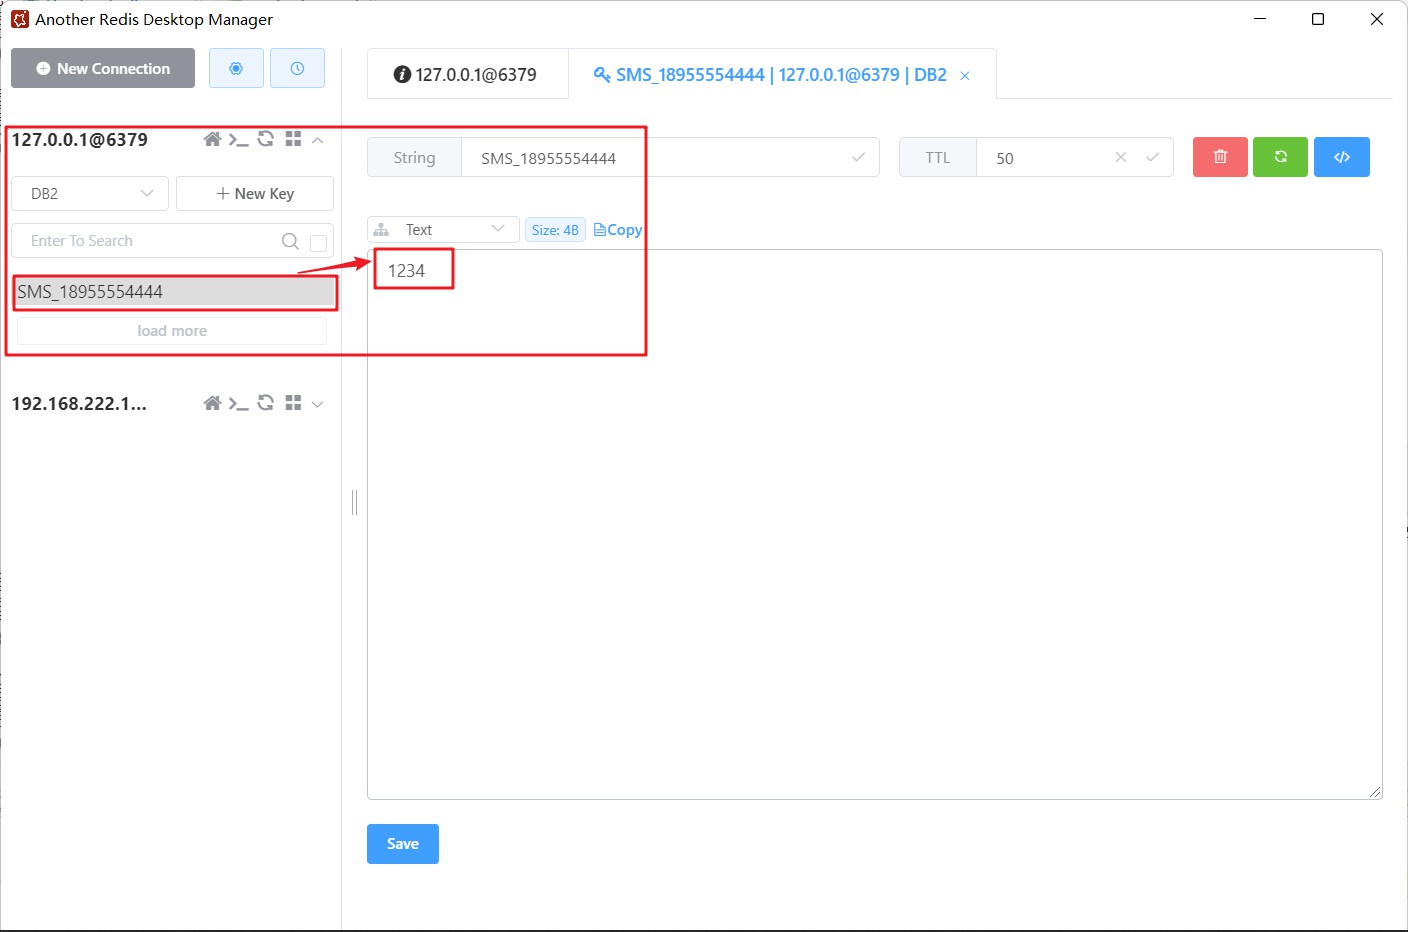Click the New Connection button

pos(103,68)
